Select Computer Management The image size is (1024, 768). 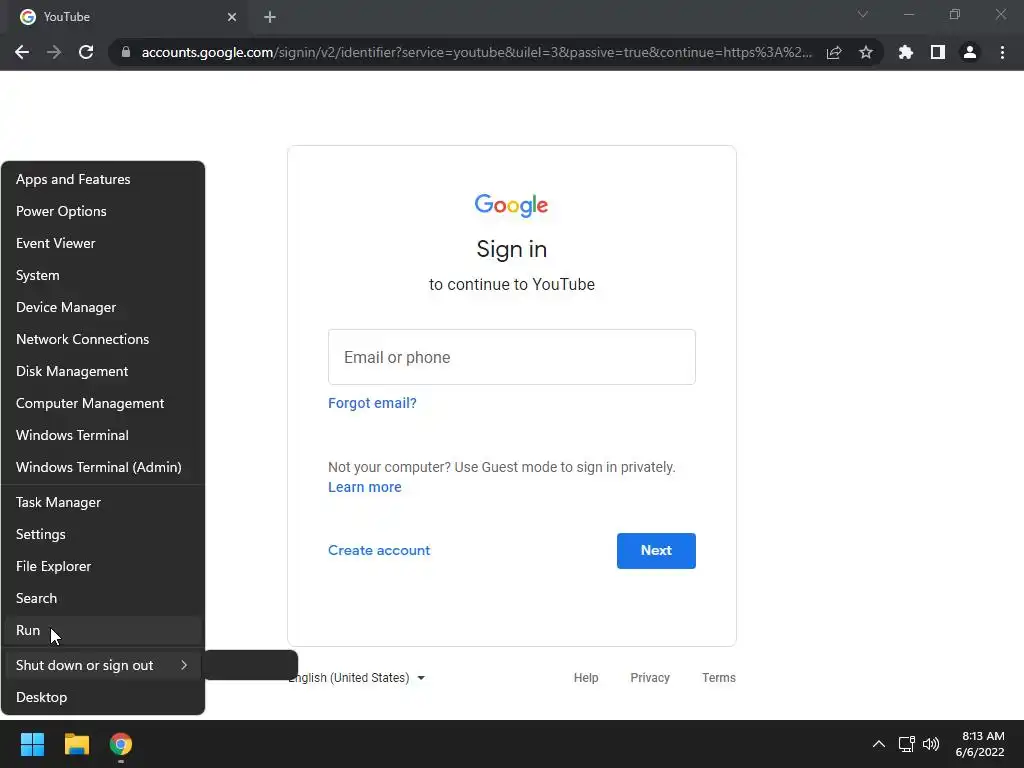(x=103, y=403)
